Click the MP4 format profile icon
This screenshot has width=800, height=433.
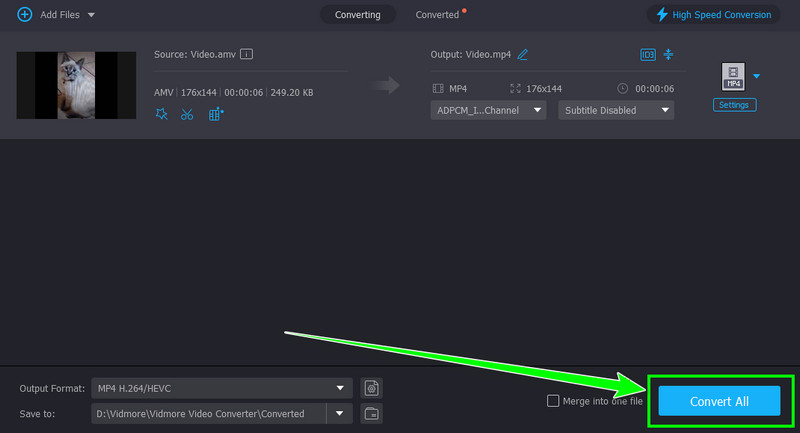734,77
